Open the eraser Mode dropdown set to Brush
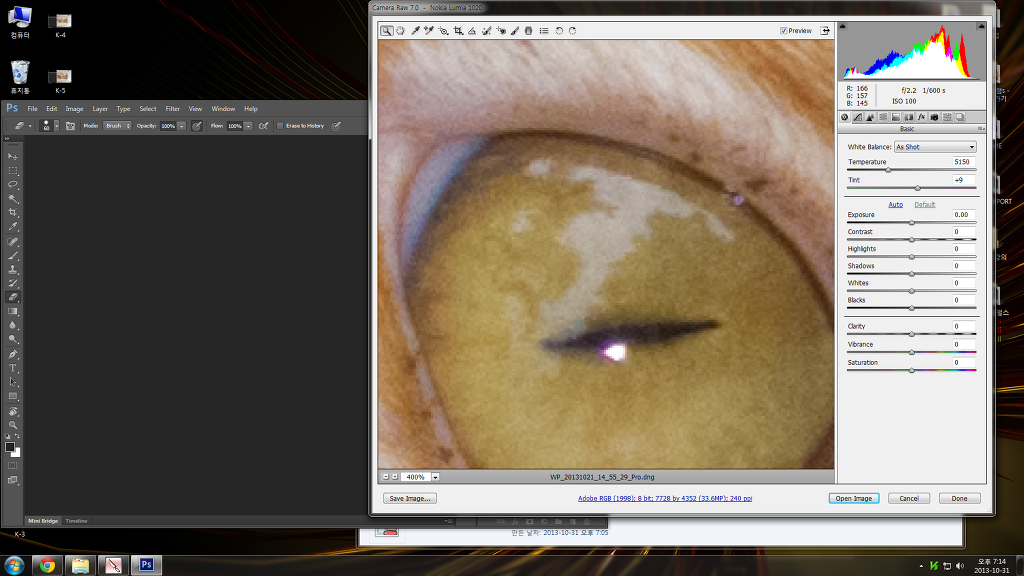The width and height of the screenshot is (1024, 576). (118, 126)
